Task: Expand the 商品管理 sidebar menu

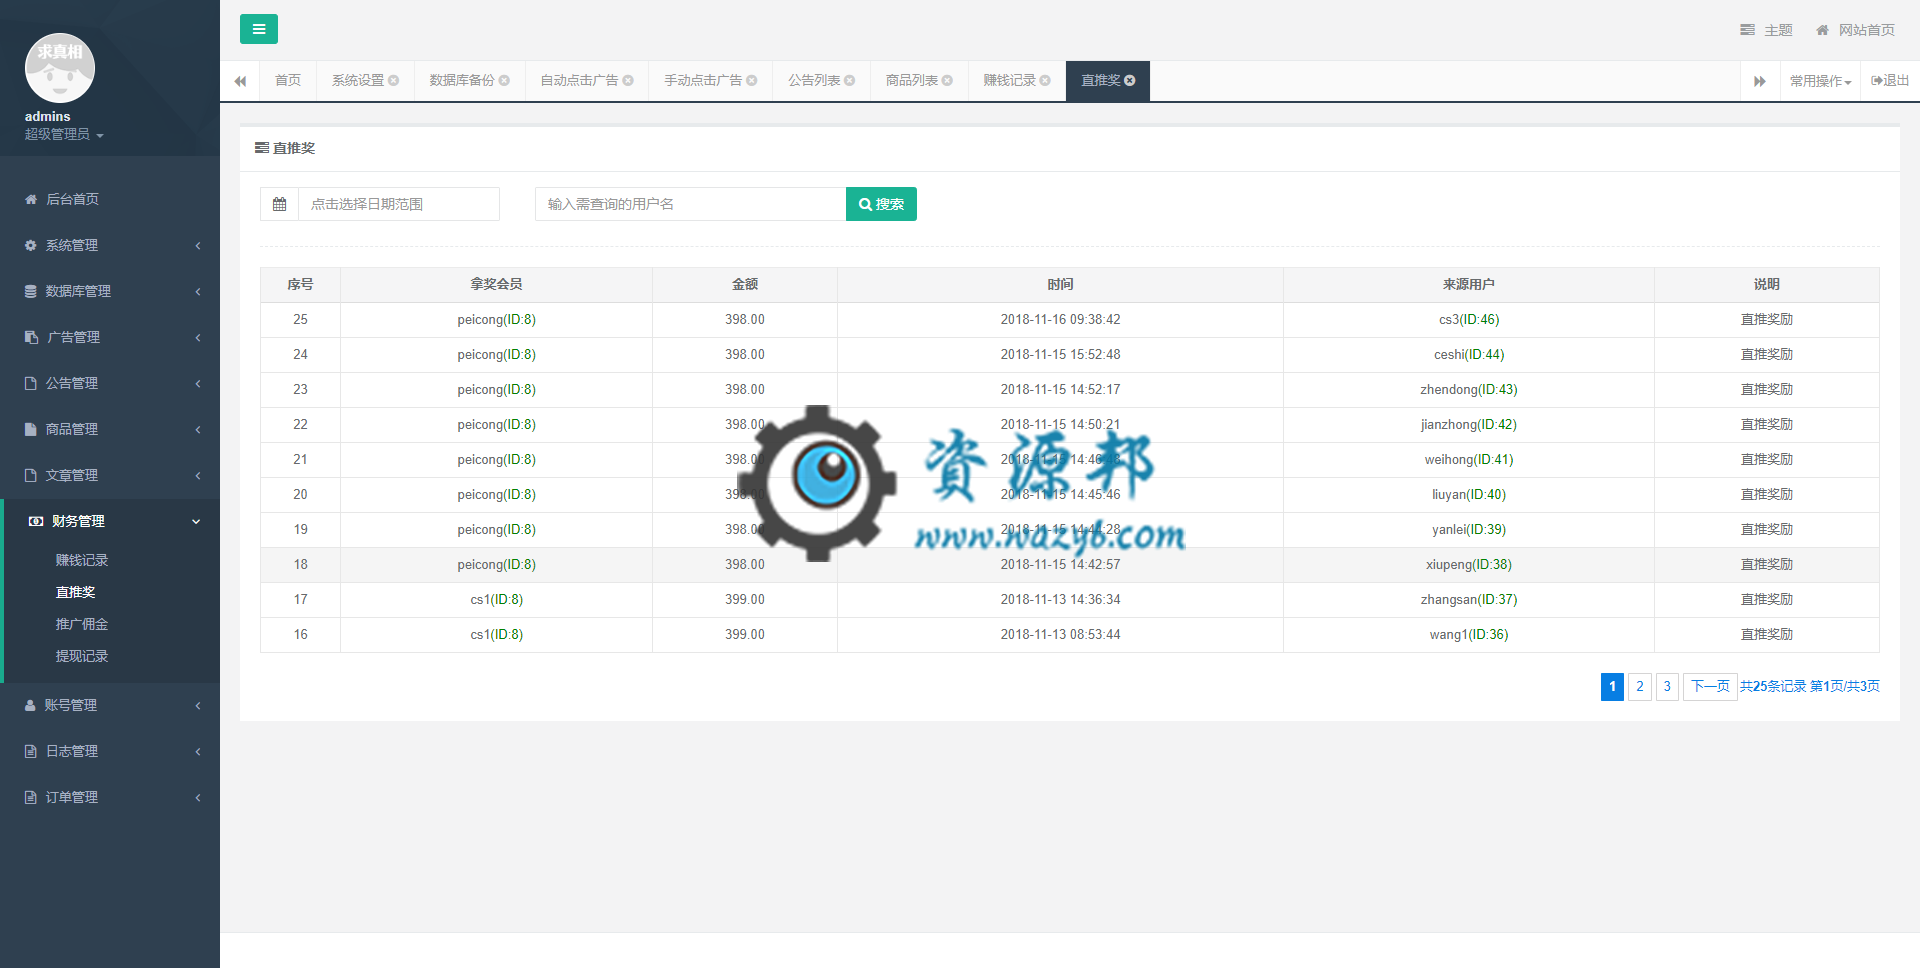Action: pyautogui.click(x=110, y=429)
